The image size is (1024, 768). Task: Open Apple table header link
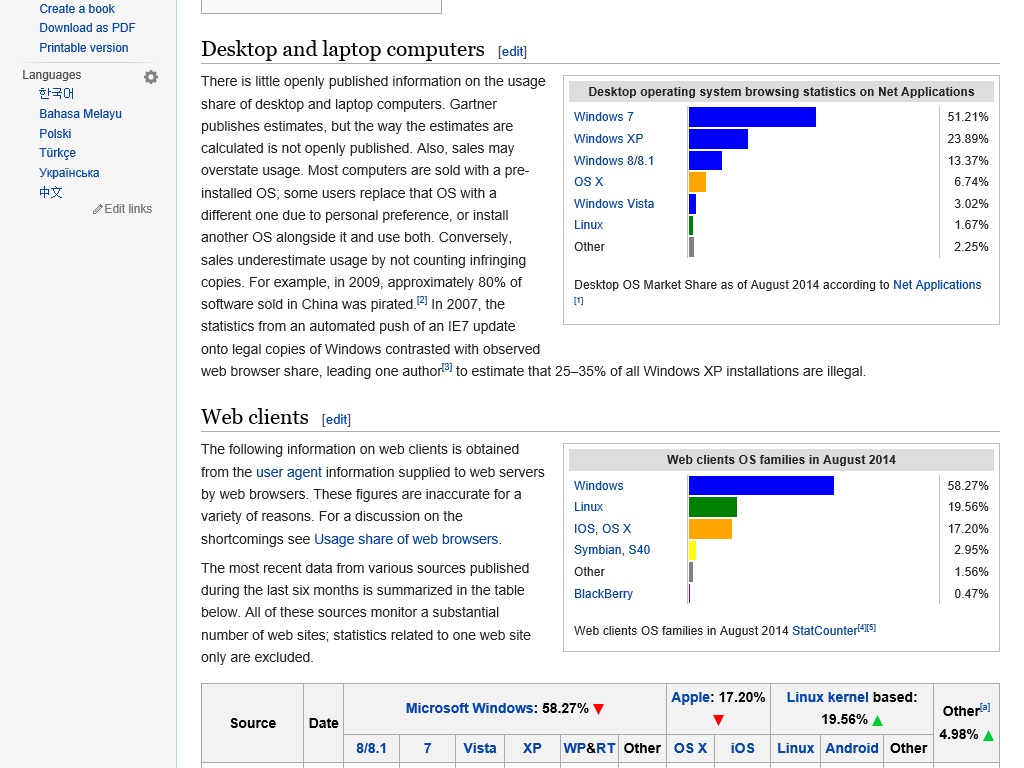690,697
